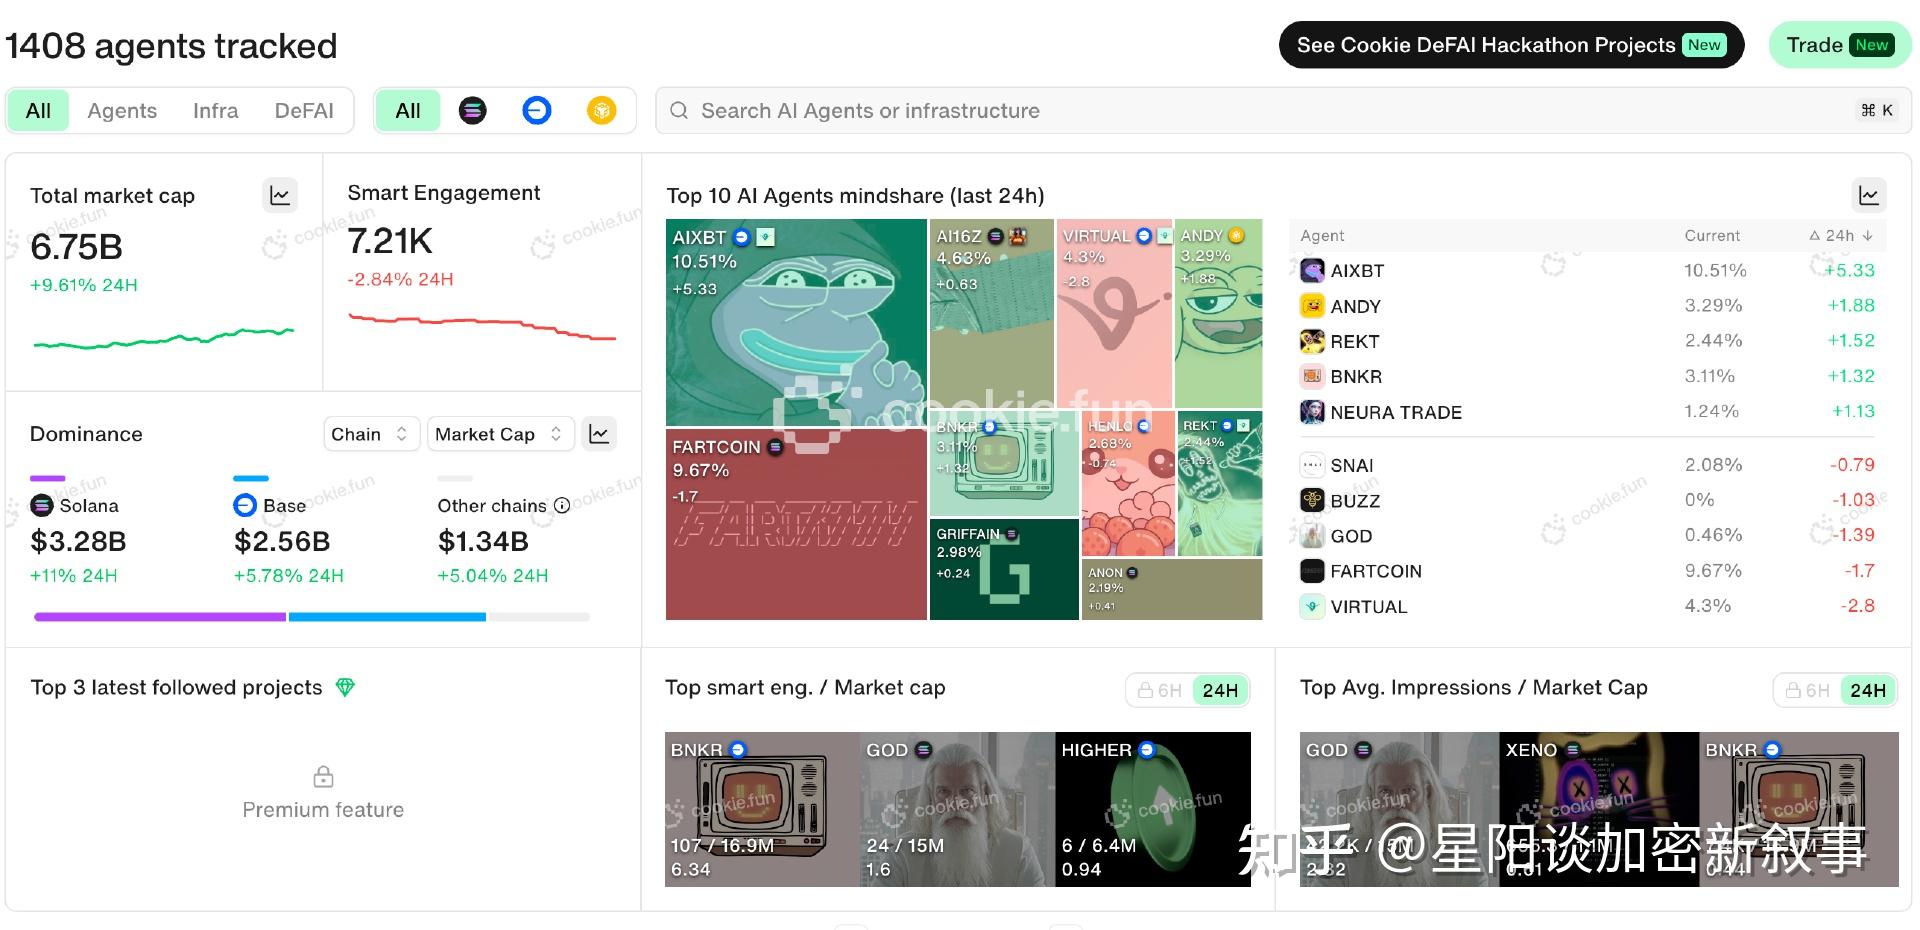Select locked 6H in Top smart eng. panel
The image size is (1920, 930).
click(x=1160, y=690)
